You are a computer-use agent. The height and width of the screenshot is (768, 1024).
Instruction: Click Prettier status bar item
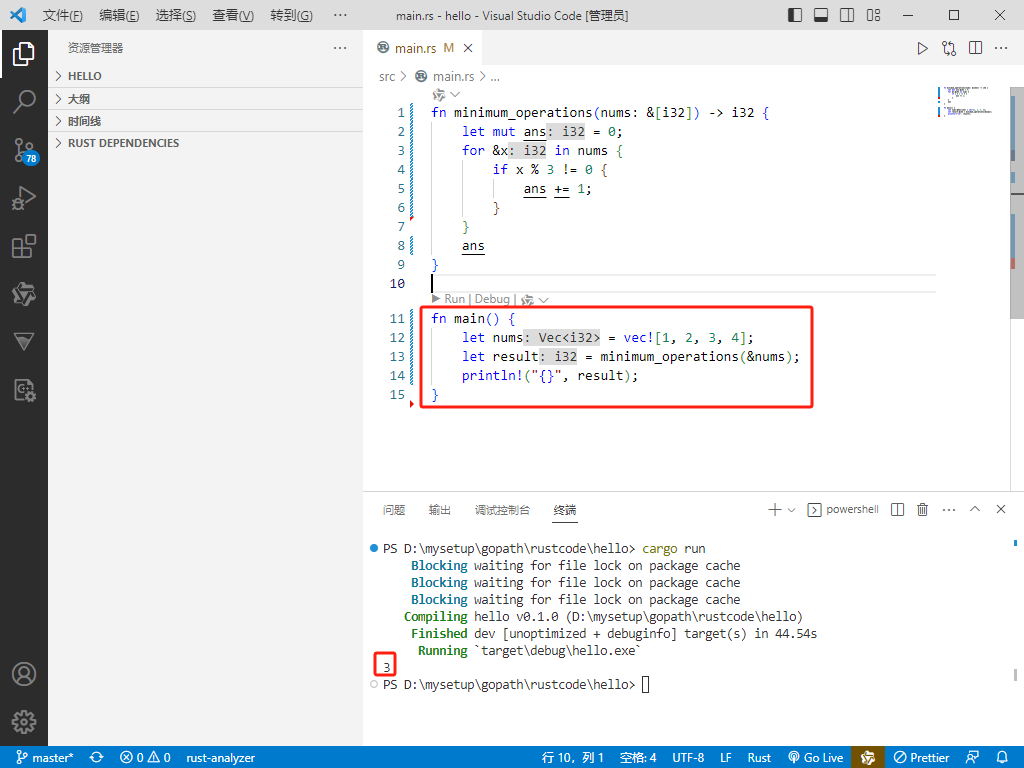click(921, 758)
